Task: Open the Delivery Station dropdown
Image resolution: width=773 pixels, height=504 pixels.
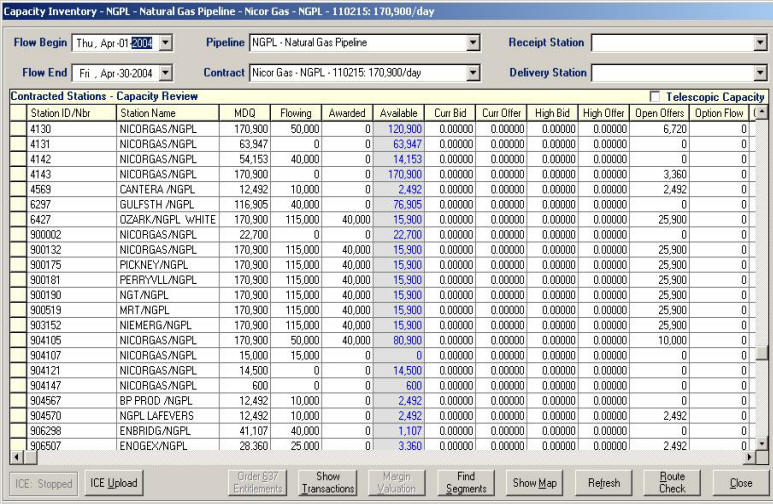Action: [x=760, y=73]
